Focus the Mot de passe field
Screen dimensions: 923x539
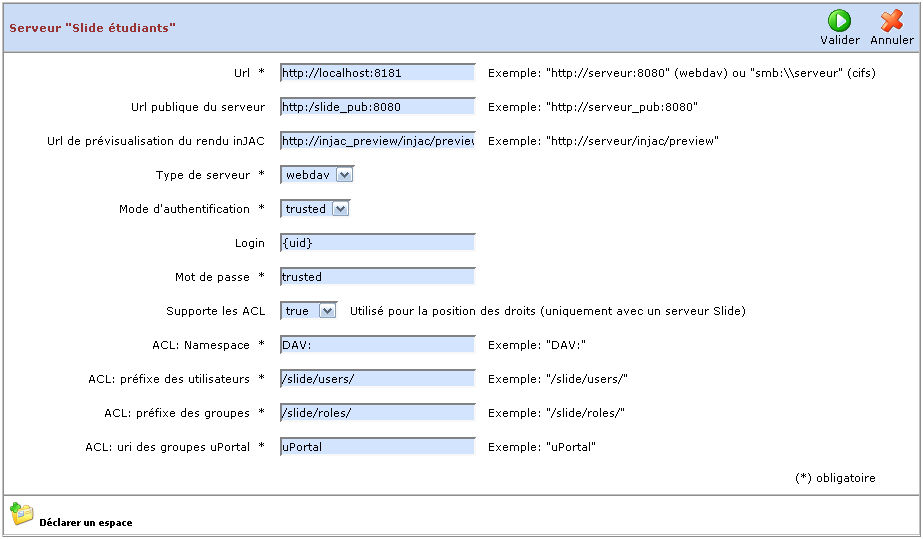click(377, 277)
